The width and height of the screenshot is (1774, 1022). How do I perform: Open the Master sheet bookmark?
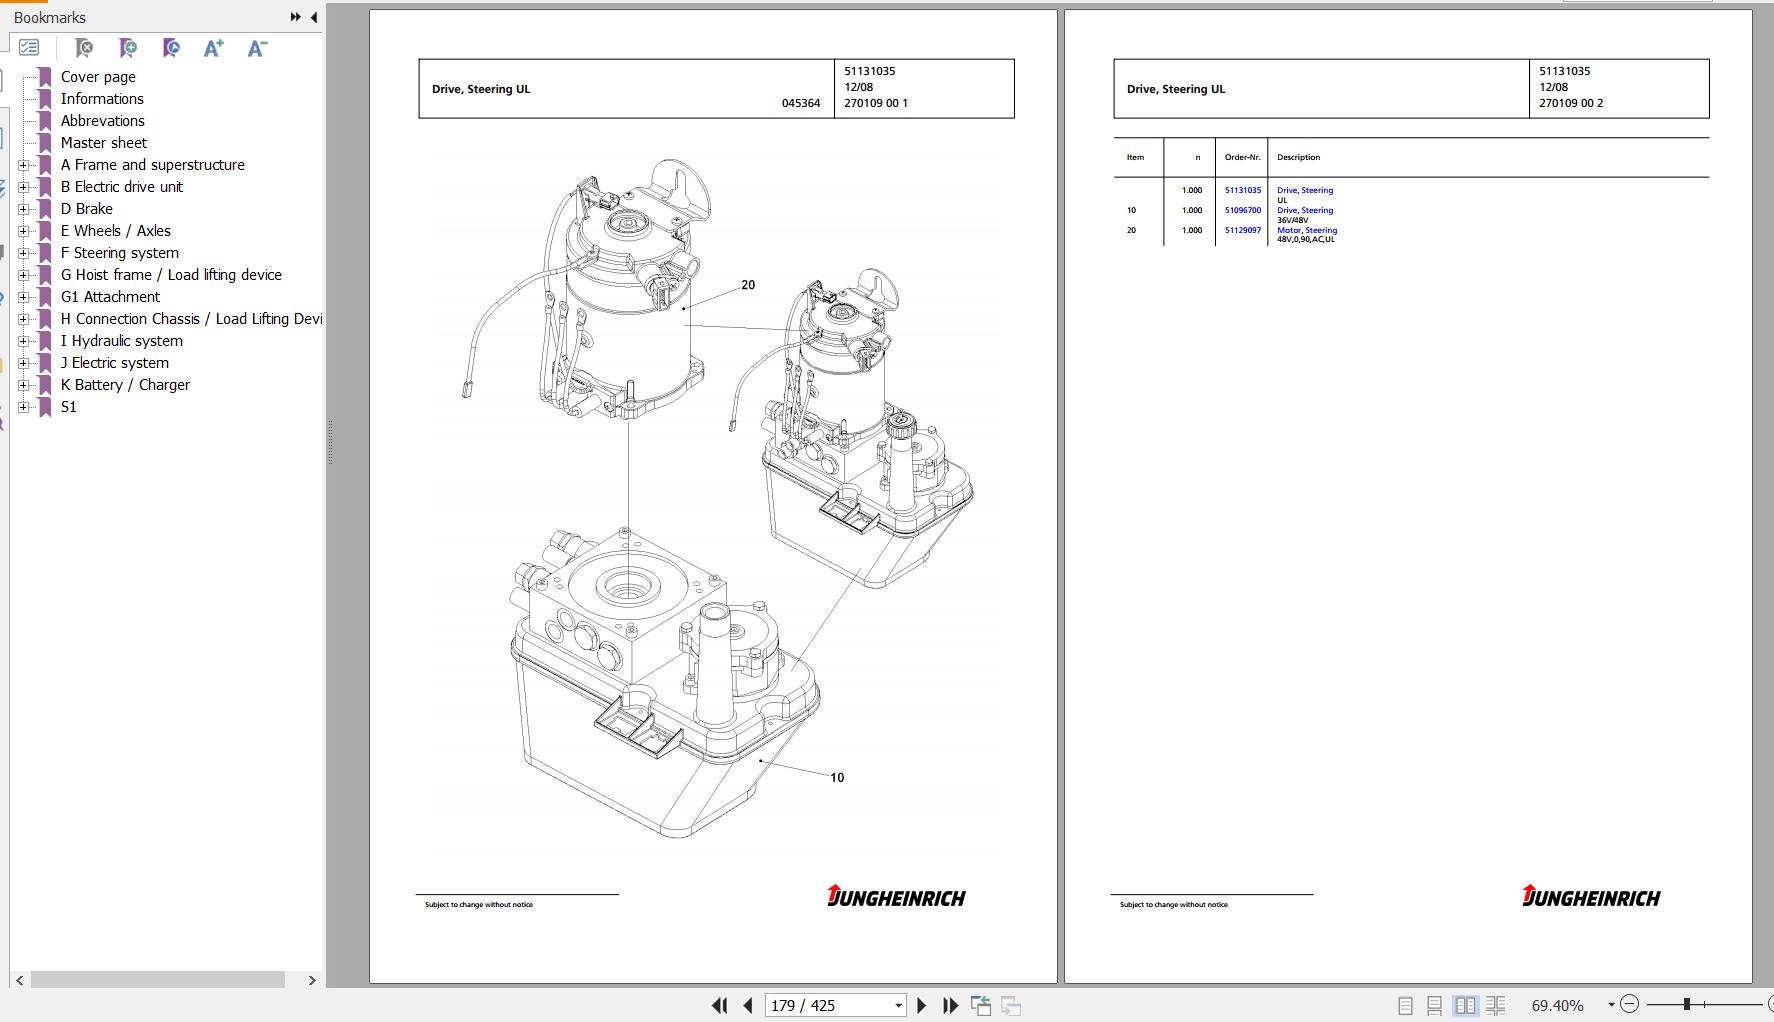point(104,143)
